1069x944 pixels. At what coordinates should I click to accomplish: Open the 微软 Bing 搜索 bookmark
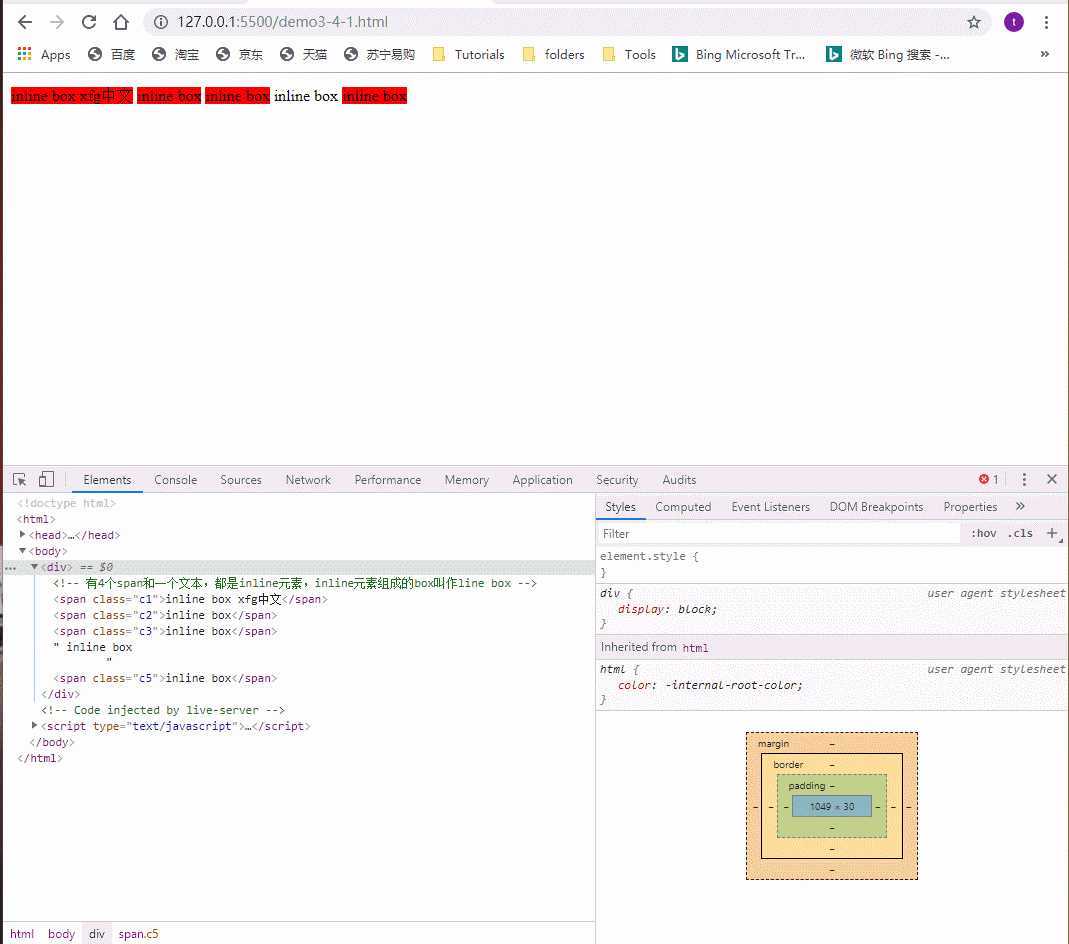pos(888,55)
